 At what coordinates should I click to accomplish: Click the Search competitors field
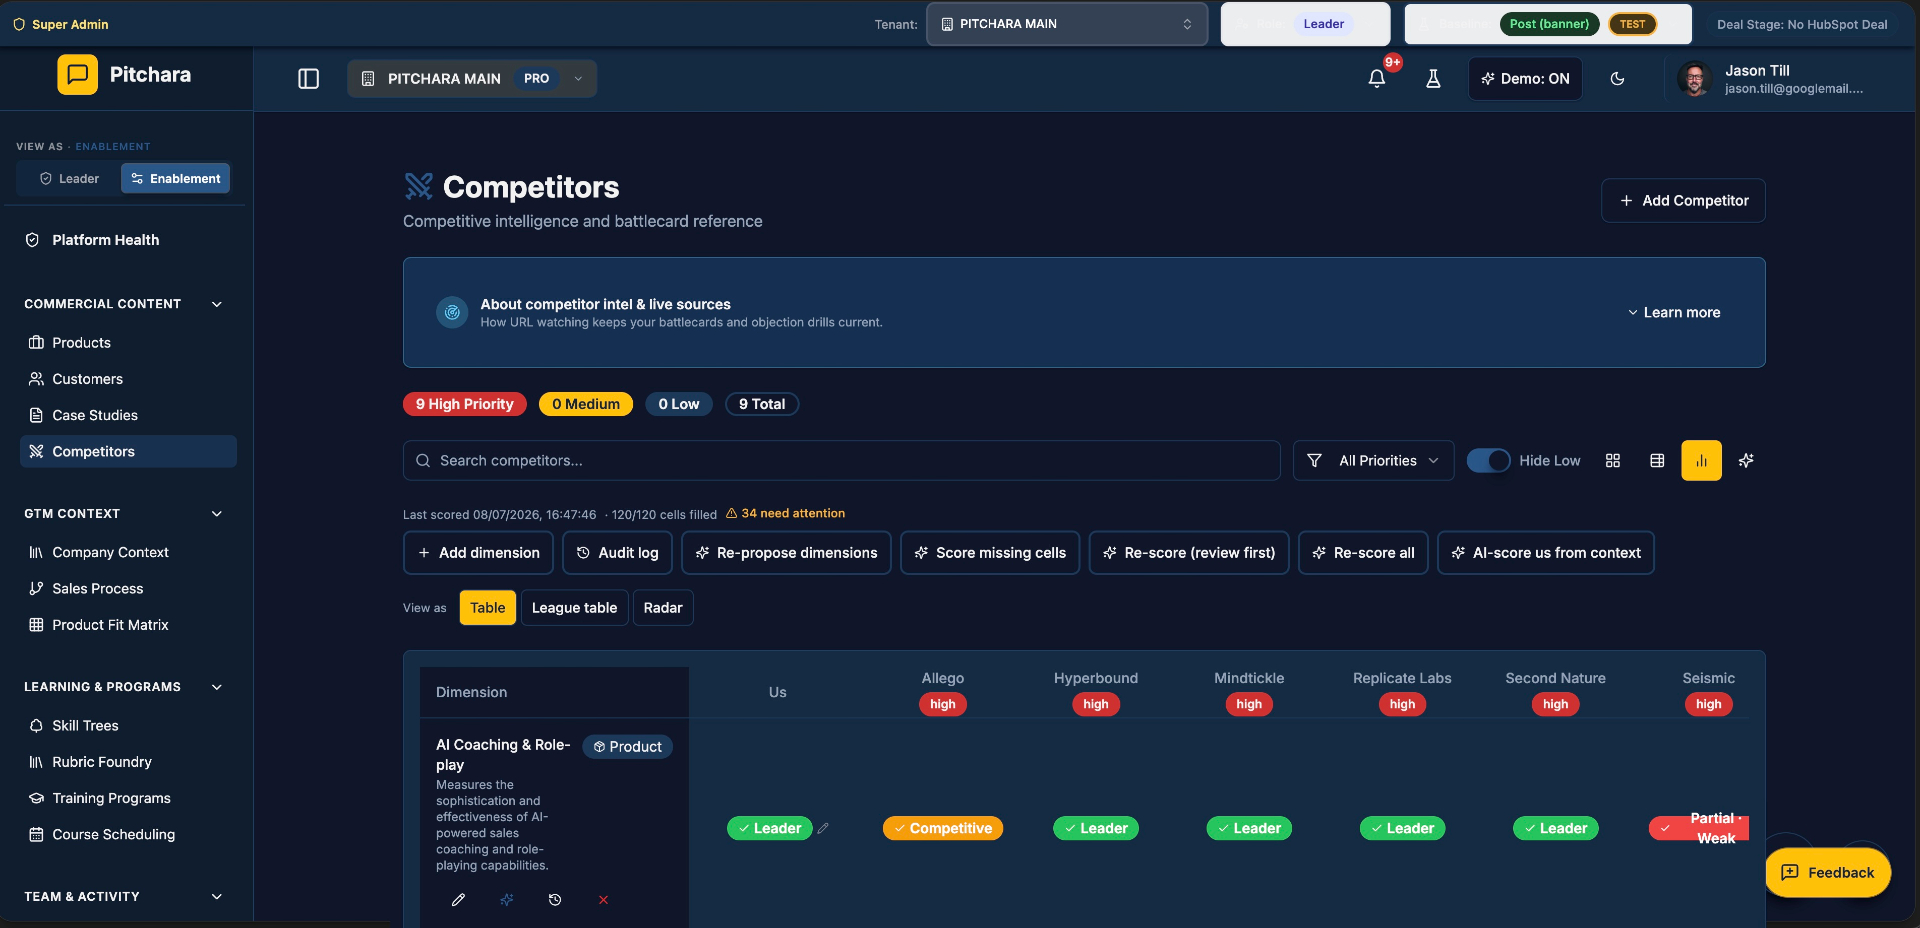(841, 461)
